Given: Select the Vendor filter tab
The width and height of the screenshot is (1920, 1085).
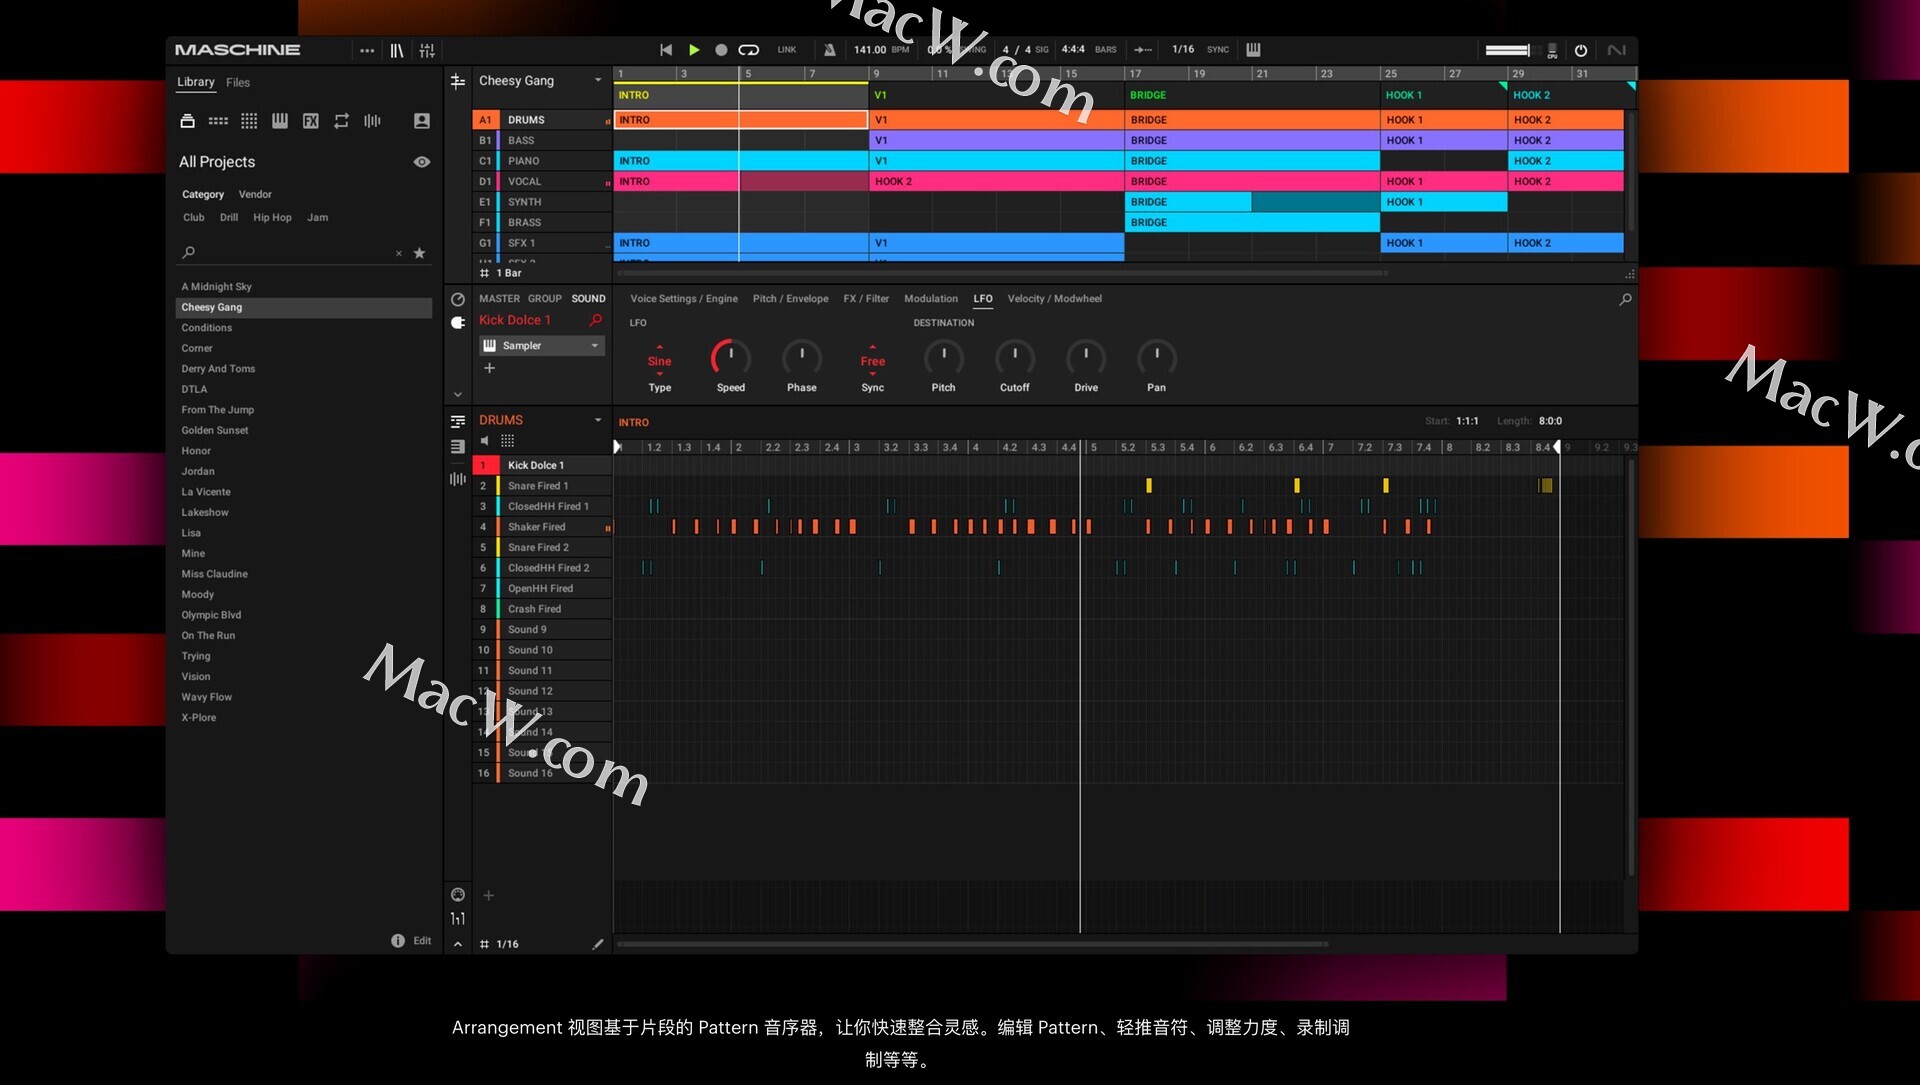Looking at the screenshot, I should (255, 194).
